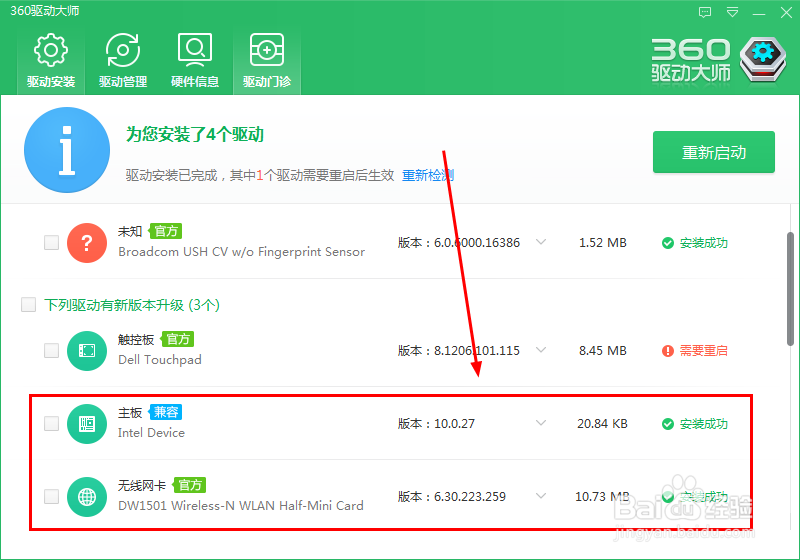800x560 pixels.
Task: Click the 官方 tag beside 触控板
Action: 178,339
